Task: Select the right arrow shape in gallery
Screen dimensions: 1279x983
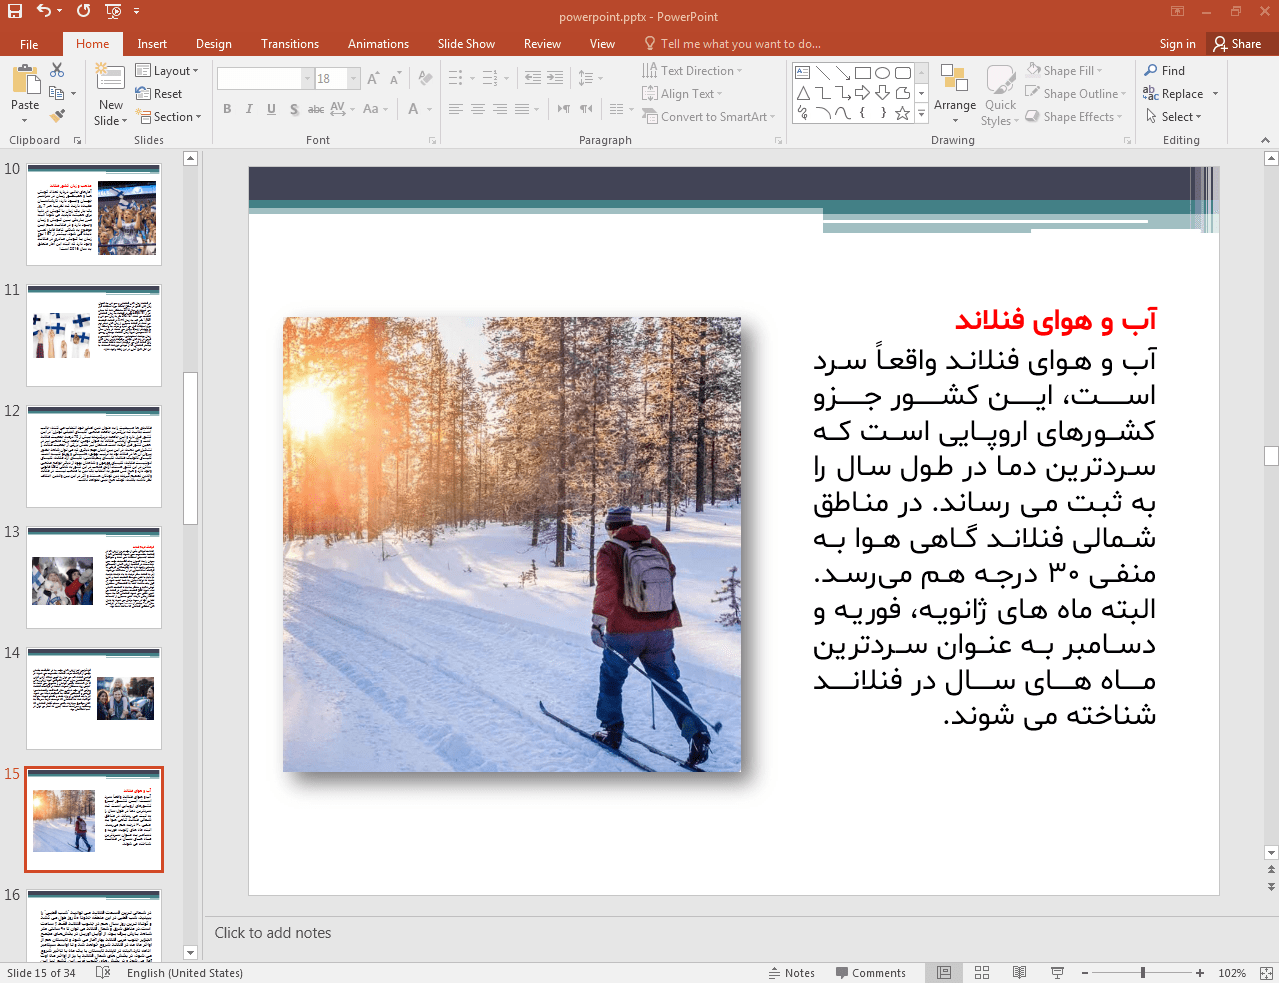Action: coord(862,93)
